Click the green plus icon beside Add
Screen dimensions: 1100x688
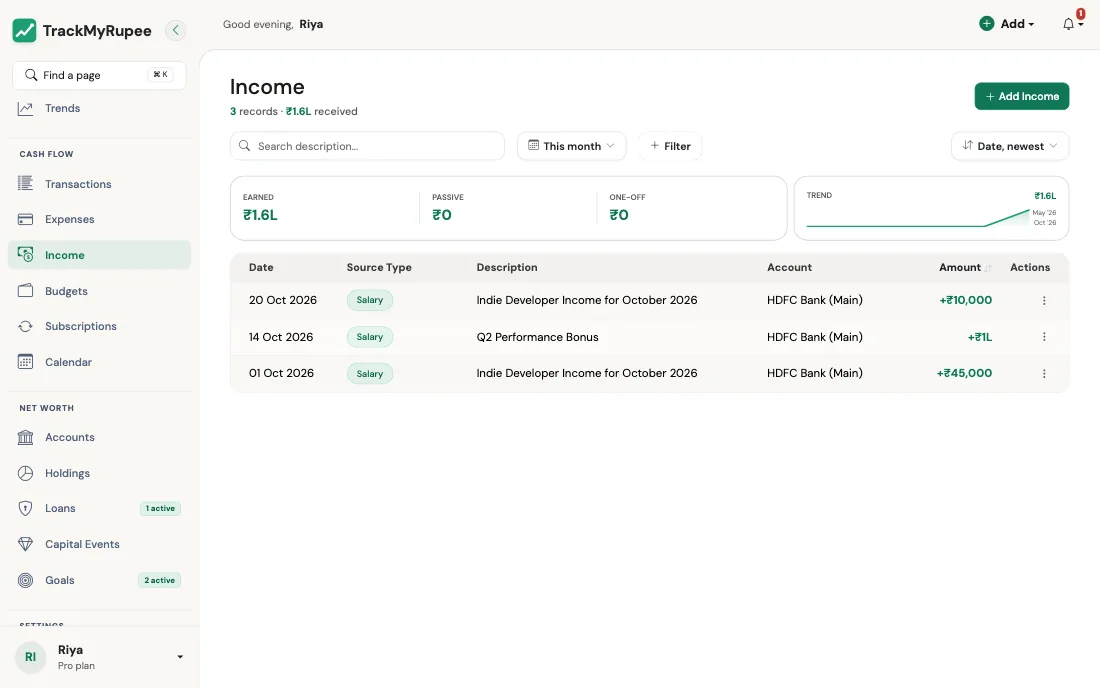pos(986,24)
